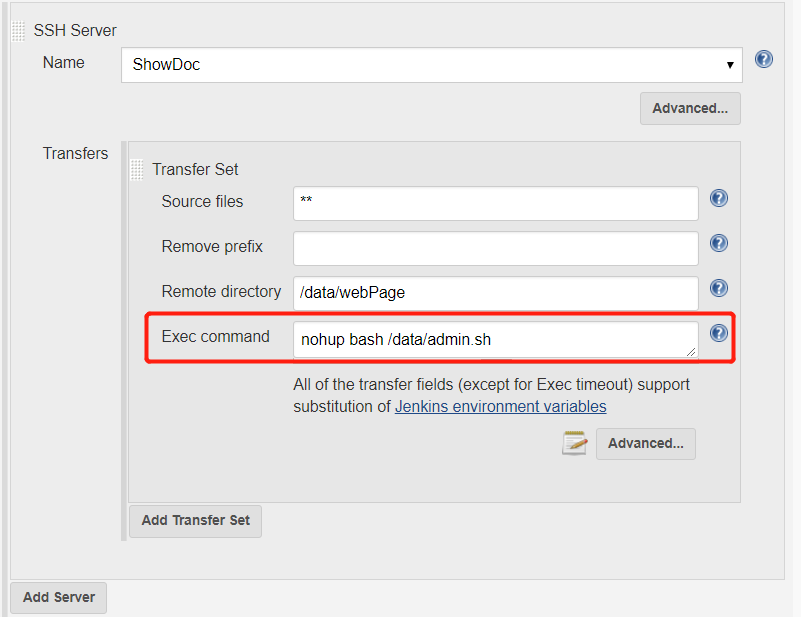Open Jenkins environment variables link
Image resolution: width=801 pixels, height=617 pixels.
pos(501,407)
